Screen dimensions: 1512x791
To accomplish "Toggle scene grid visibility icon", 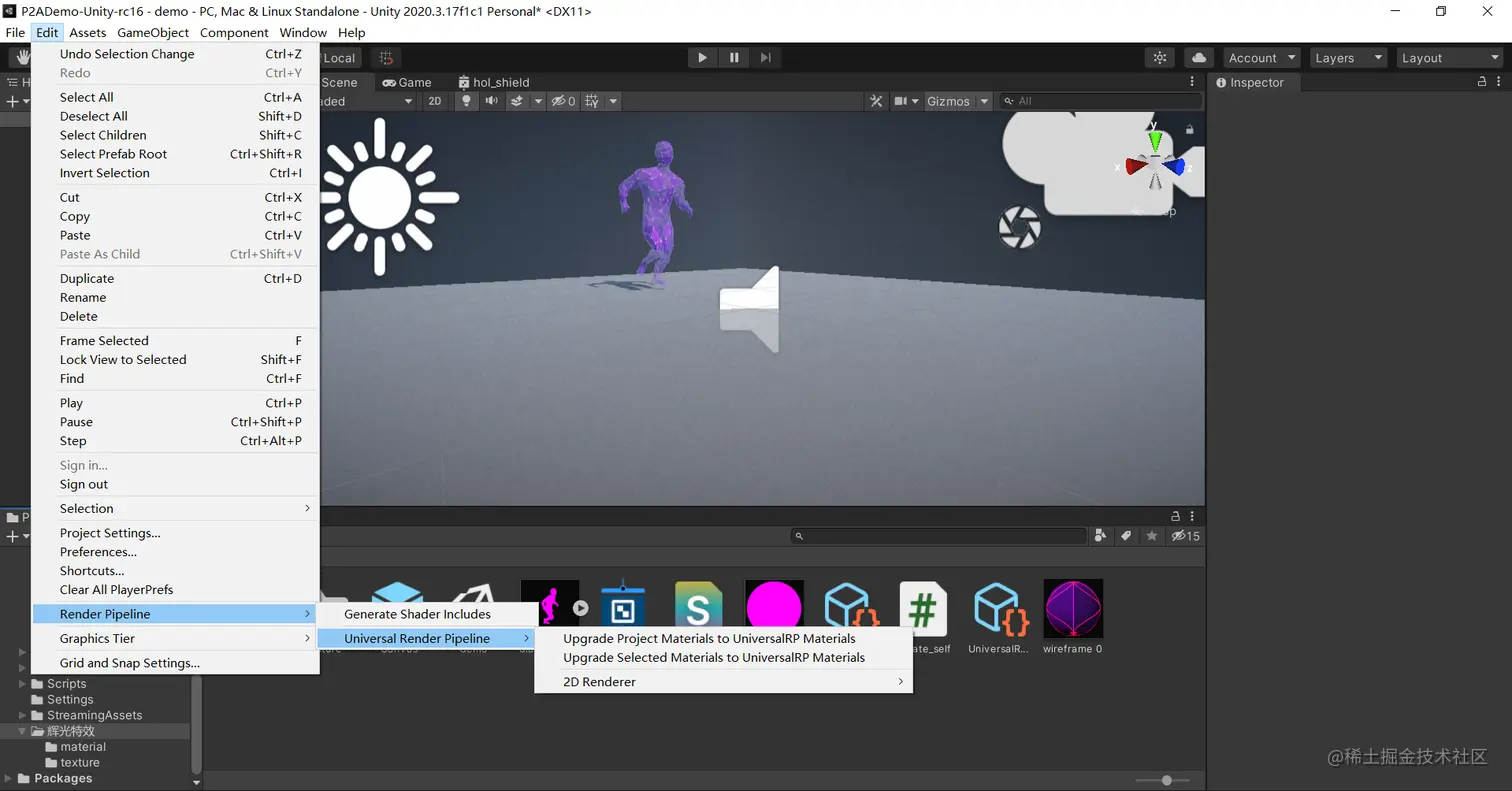I will point(592,101).
